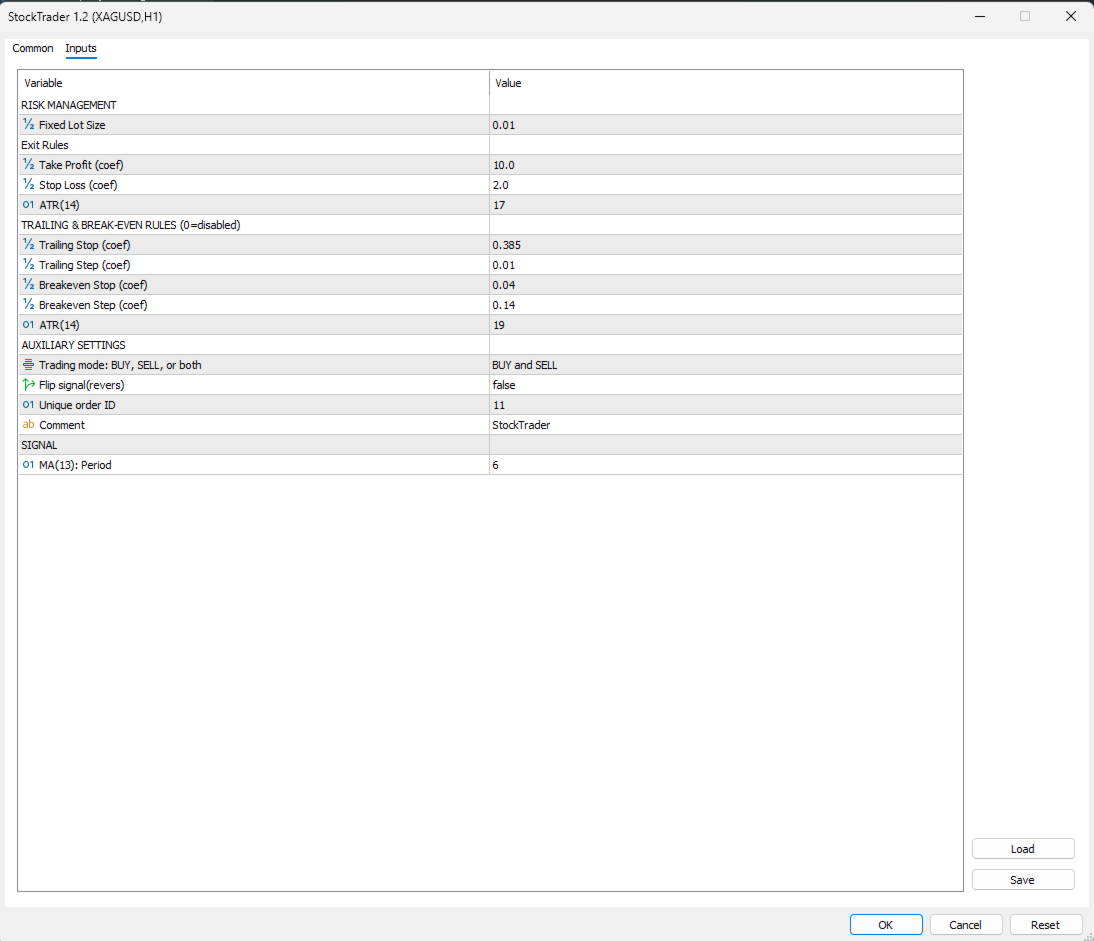1094x941 pixels.
Task: Click the Value column header
Action: click(x=726, y=83)
